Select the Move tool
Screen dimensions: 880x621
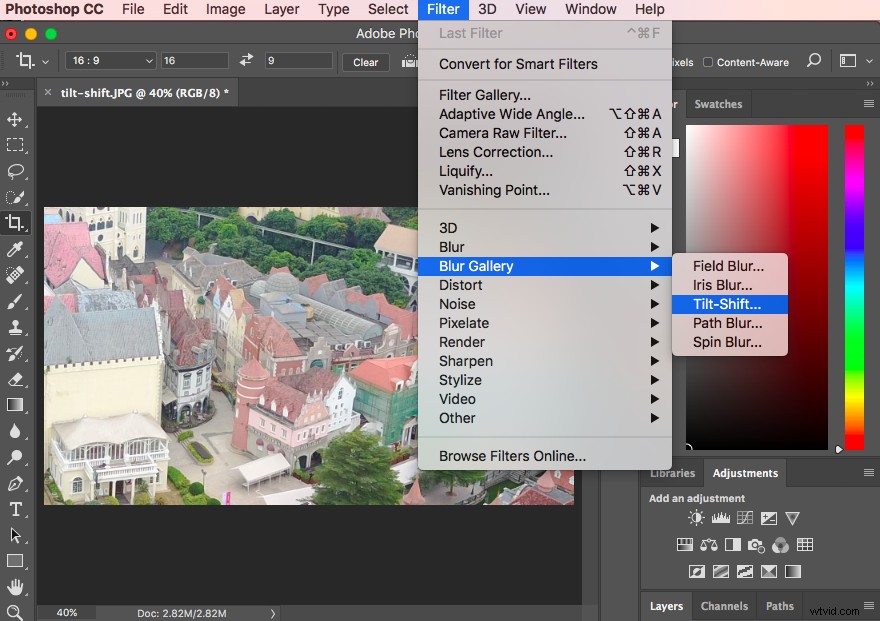tap(15, 120)
